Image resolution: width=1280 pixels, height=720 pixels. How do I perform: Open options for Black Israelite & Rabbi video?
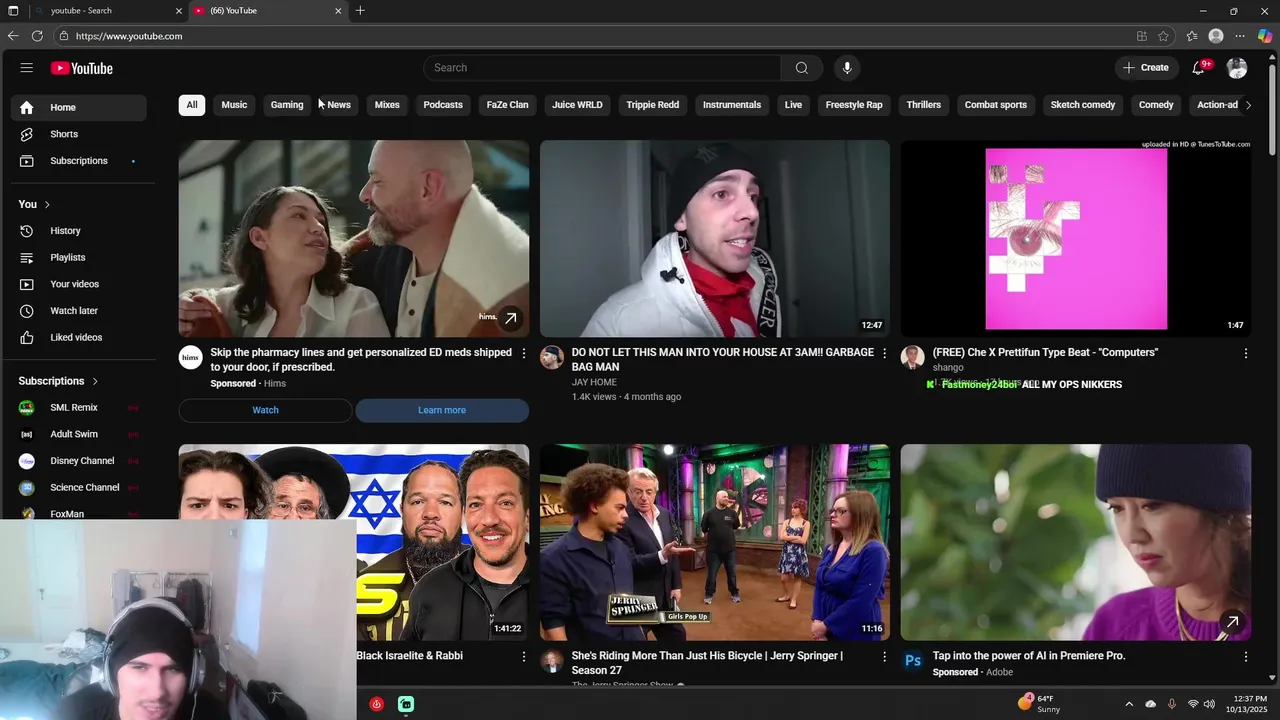pyautogui.click(x=523, y=657)
